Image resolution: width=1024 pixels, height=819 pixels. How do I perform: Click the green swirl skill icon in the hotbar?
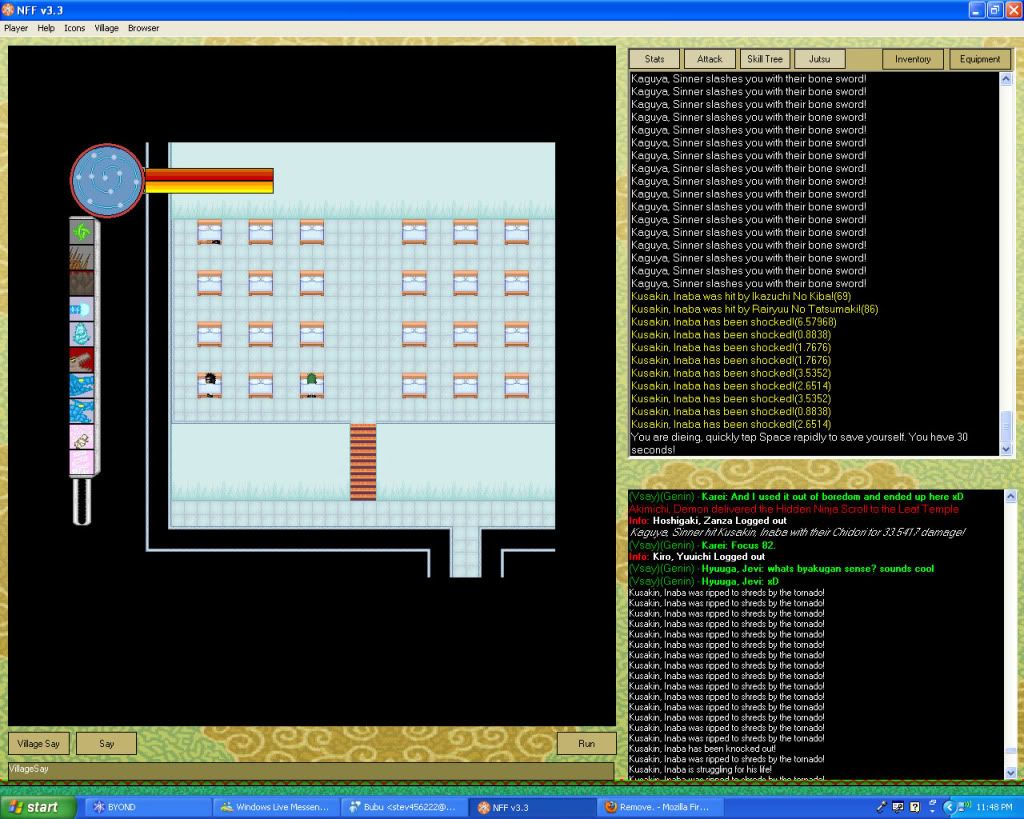point(81,231)
